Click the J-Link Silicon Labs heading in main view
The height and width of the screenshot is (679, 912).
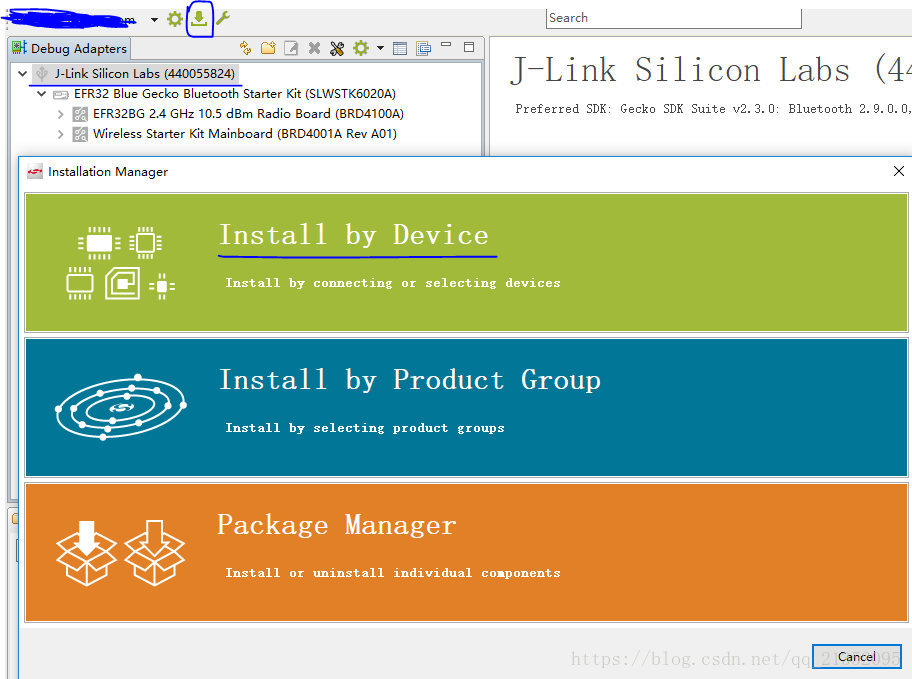click(x=711, y=70)
